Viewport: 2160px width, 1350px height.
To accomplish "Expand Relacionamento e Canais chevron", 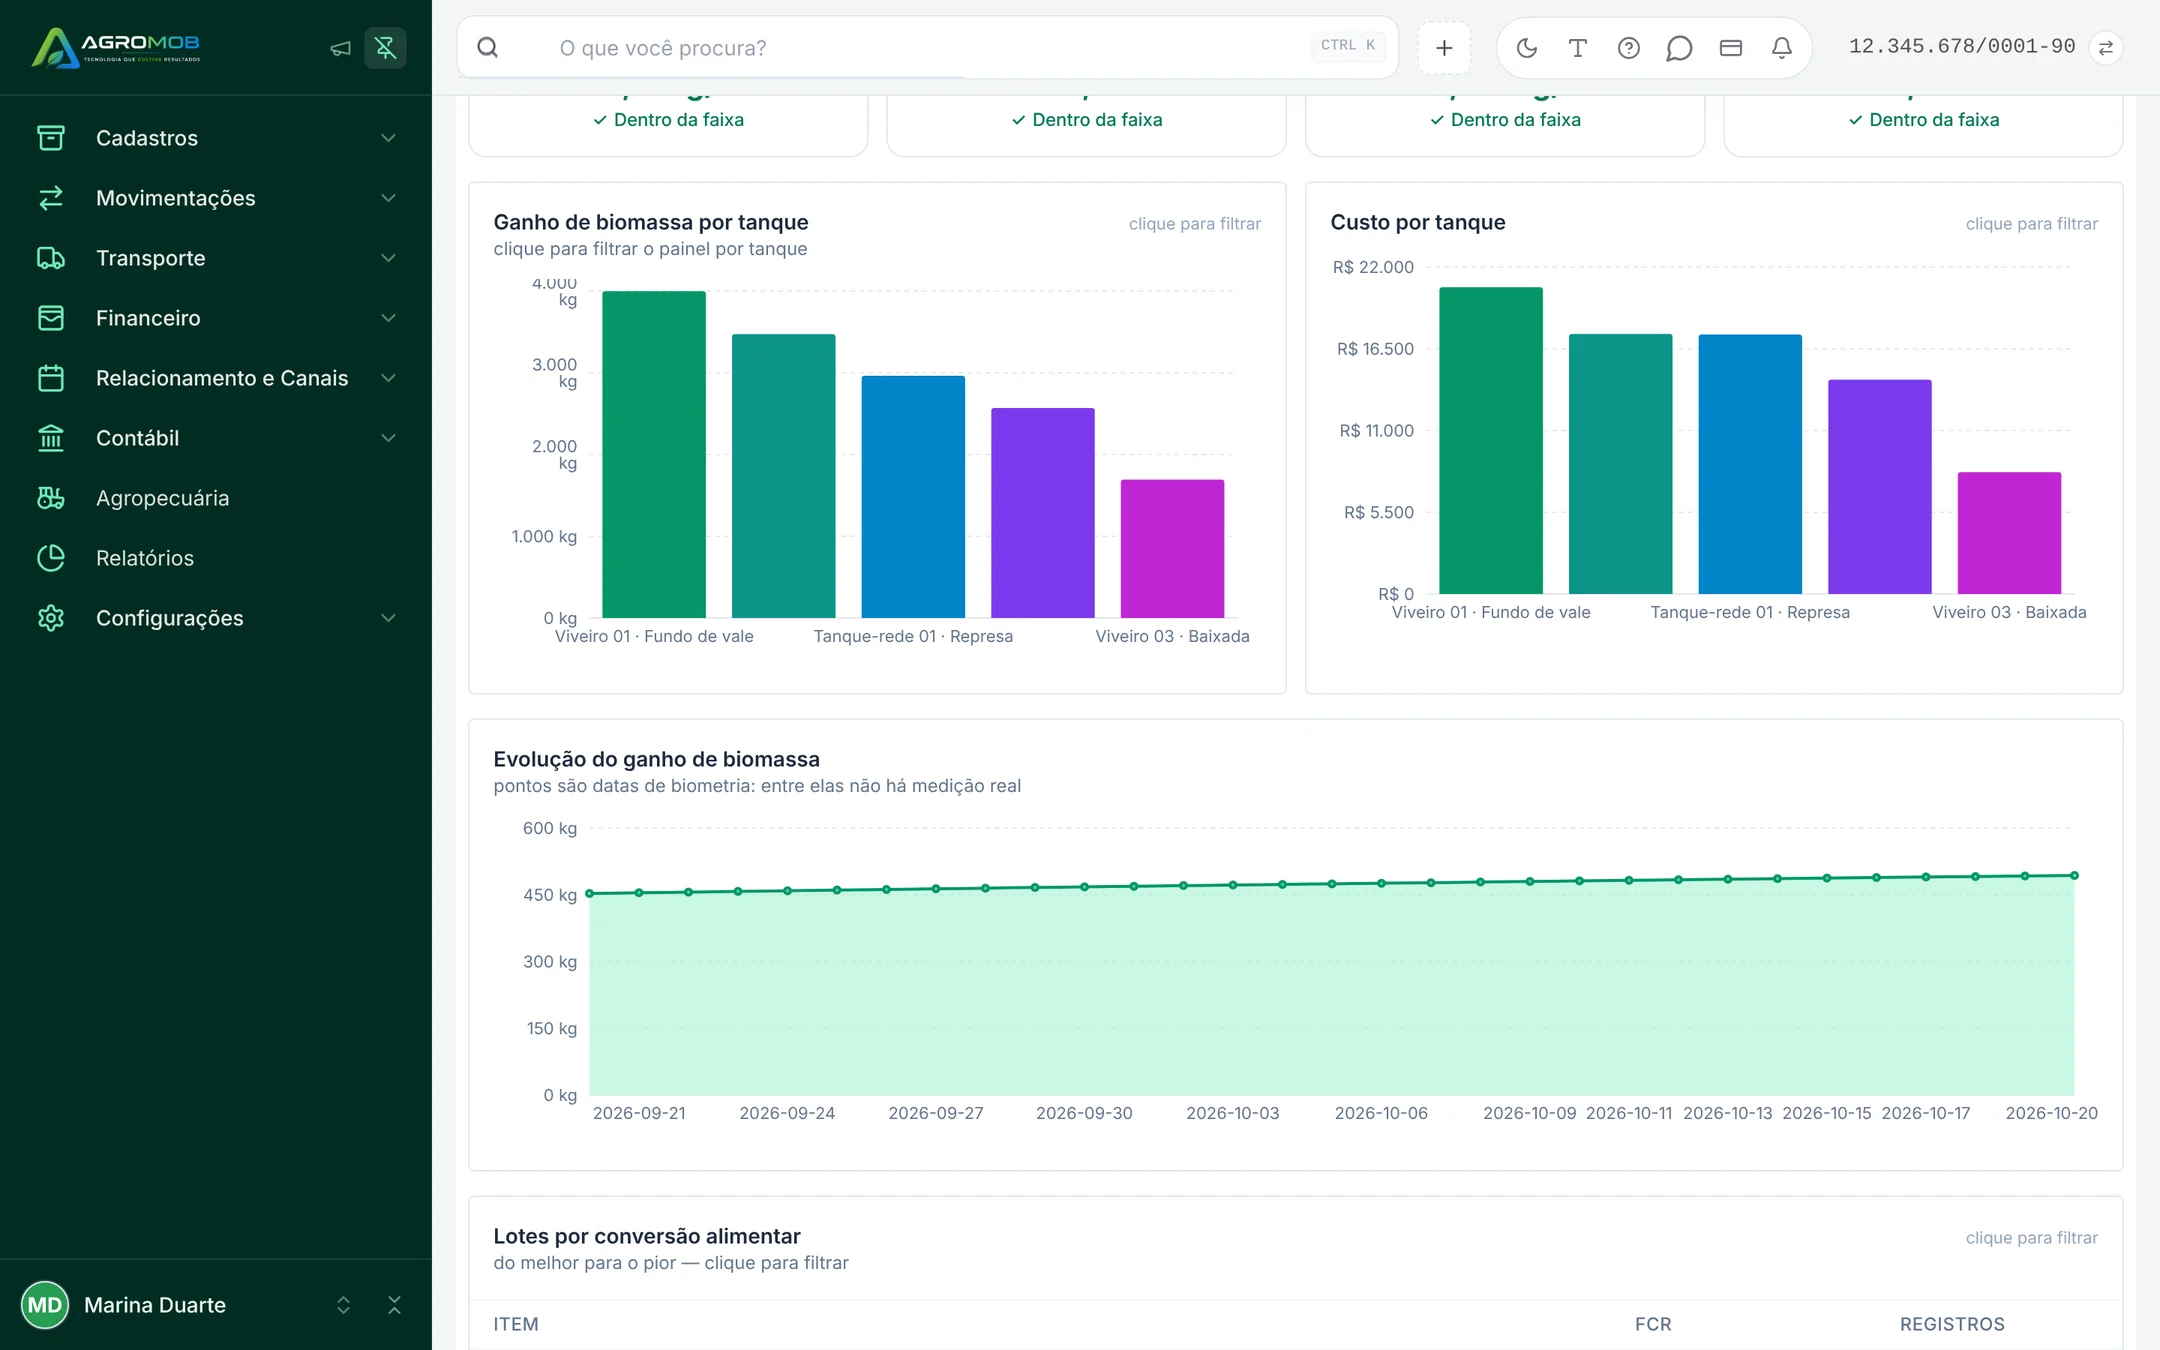I will tap(389, 378).
